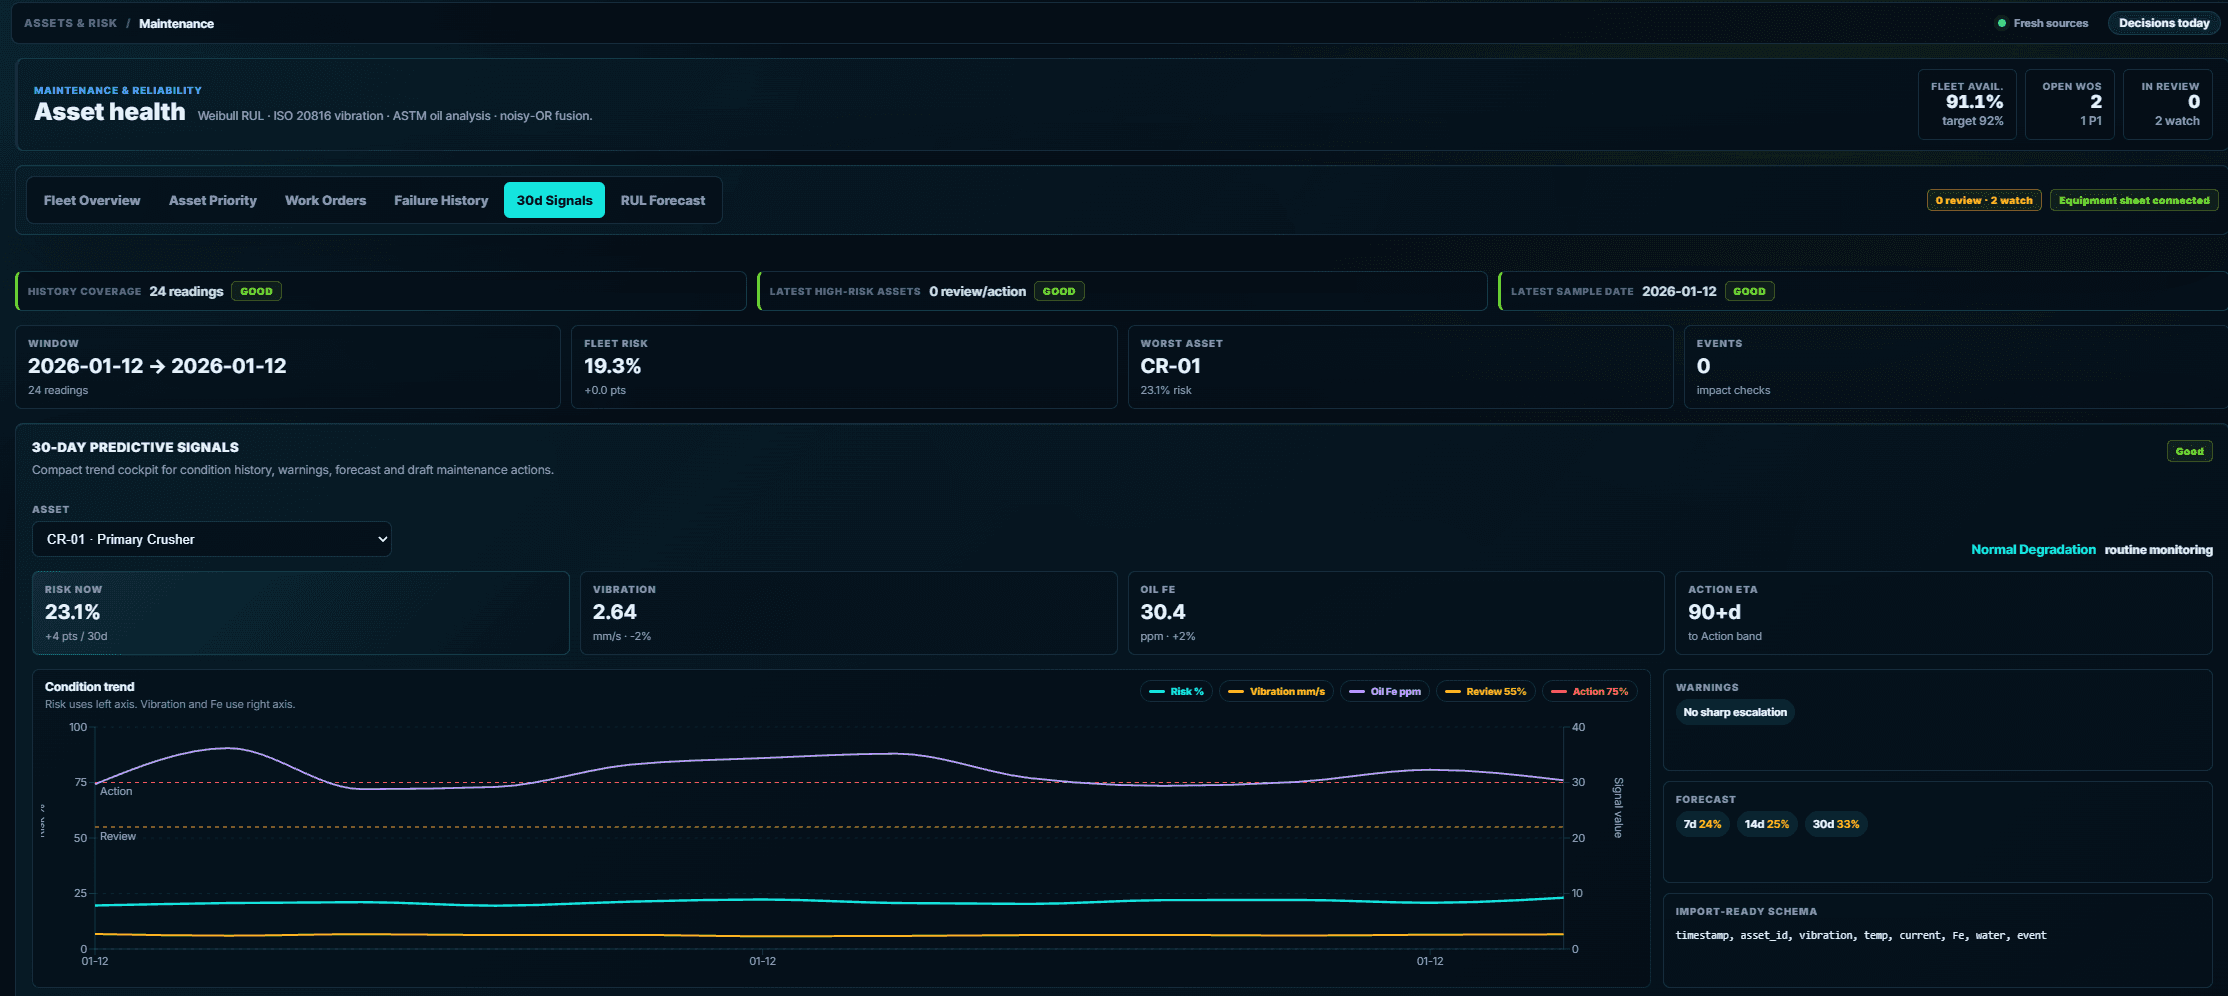
Task: Click the Maintenance breadcrumb
Action: point(176,23)
